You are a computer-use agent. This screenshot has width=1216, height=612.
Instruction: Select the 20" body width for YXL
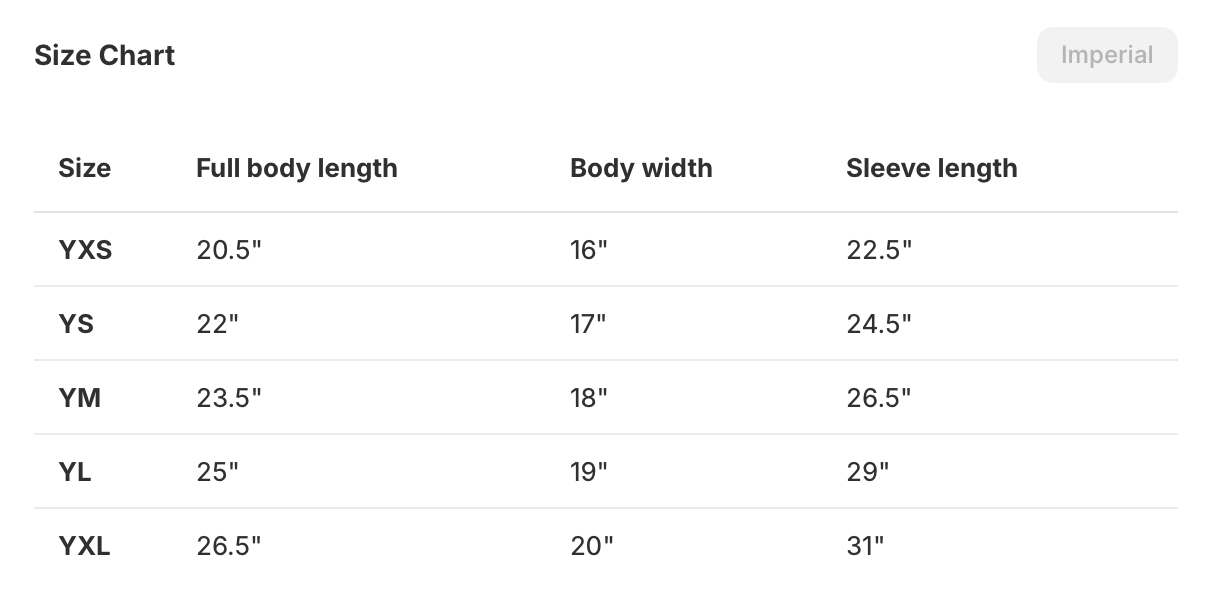click(592, 546)
